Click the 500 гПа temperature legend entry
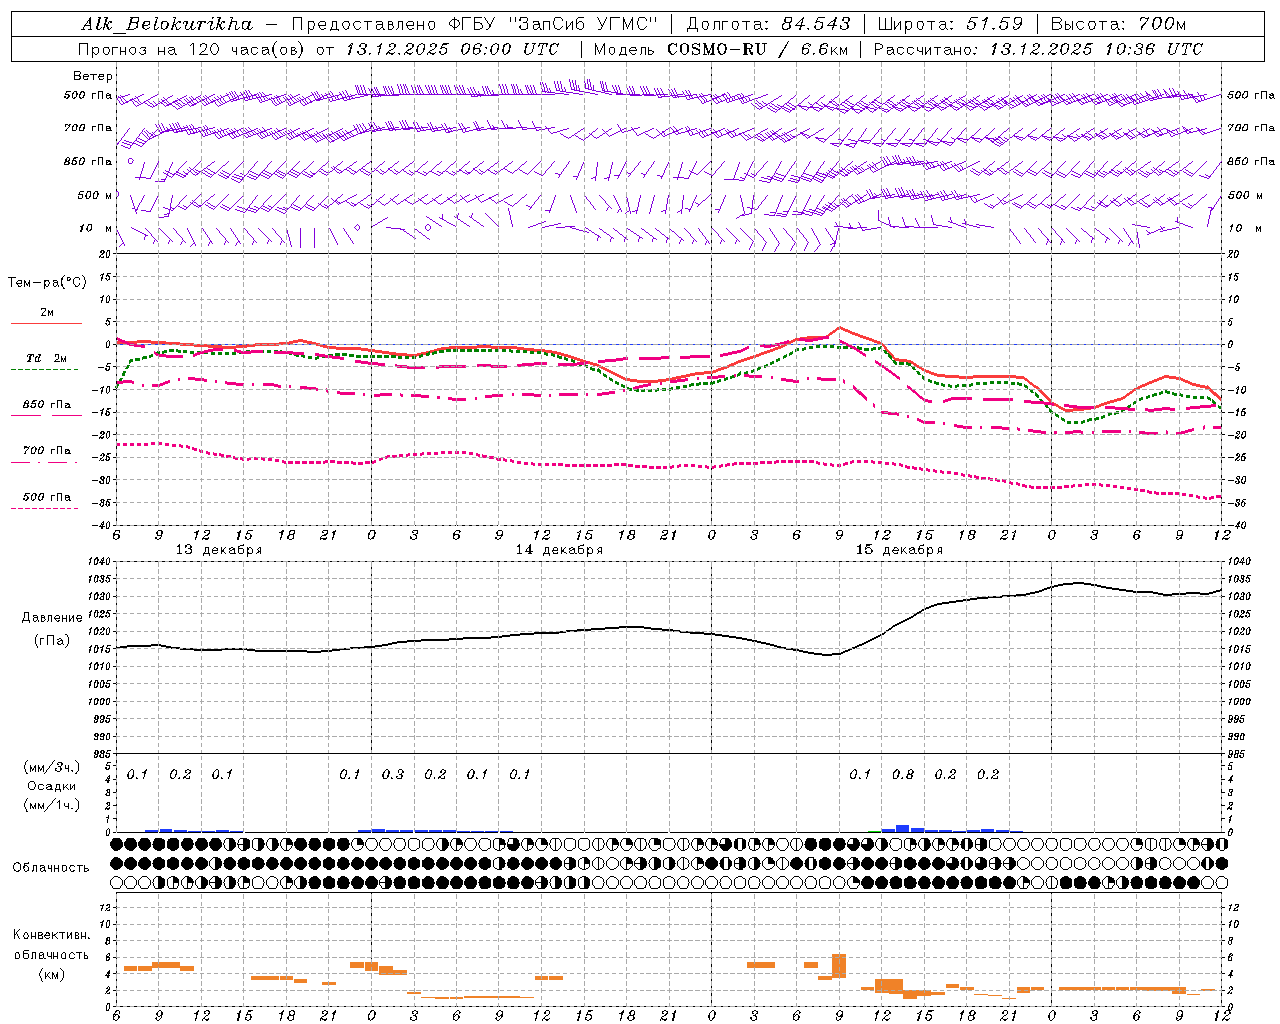Screen dimensions: 1280x1024 [x=47, y=497]
